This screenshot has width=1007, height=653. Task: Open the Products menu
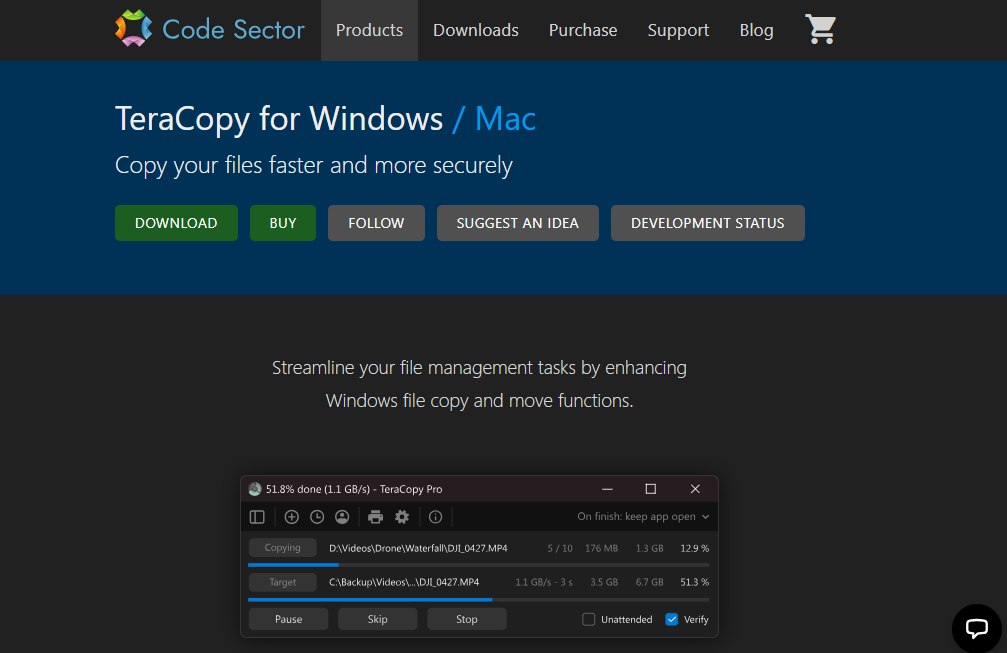(x=369, y=30)
